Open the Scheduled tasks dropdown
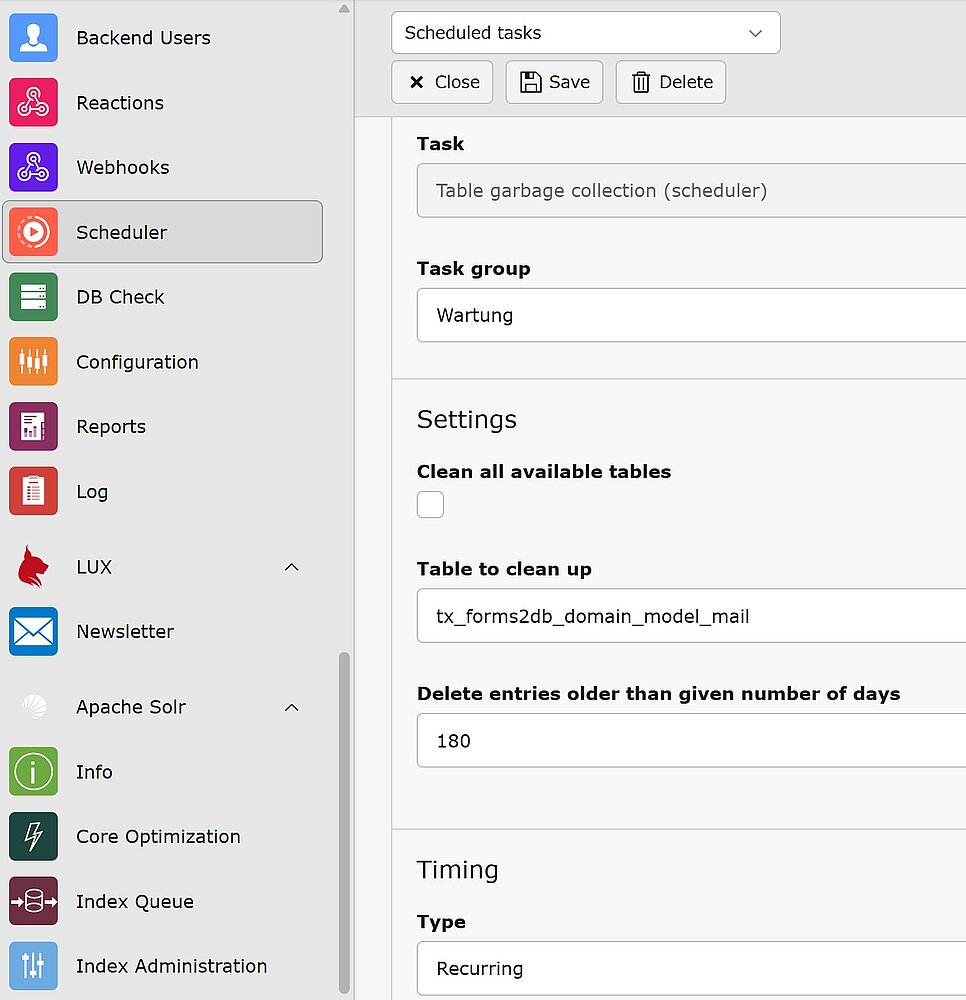Screen dimensions: 966x1000 click(585, 33)
